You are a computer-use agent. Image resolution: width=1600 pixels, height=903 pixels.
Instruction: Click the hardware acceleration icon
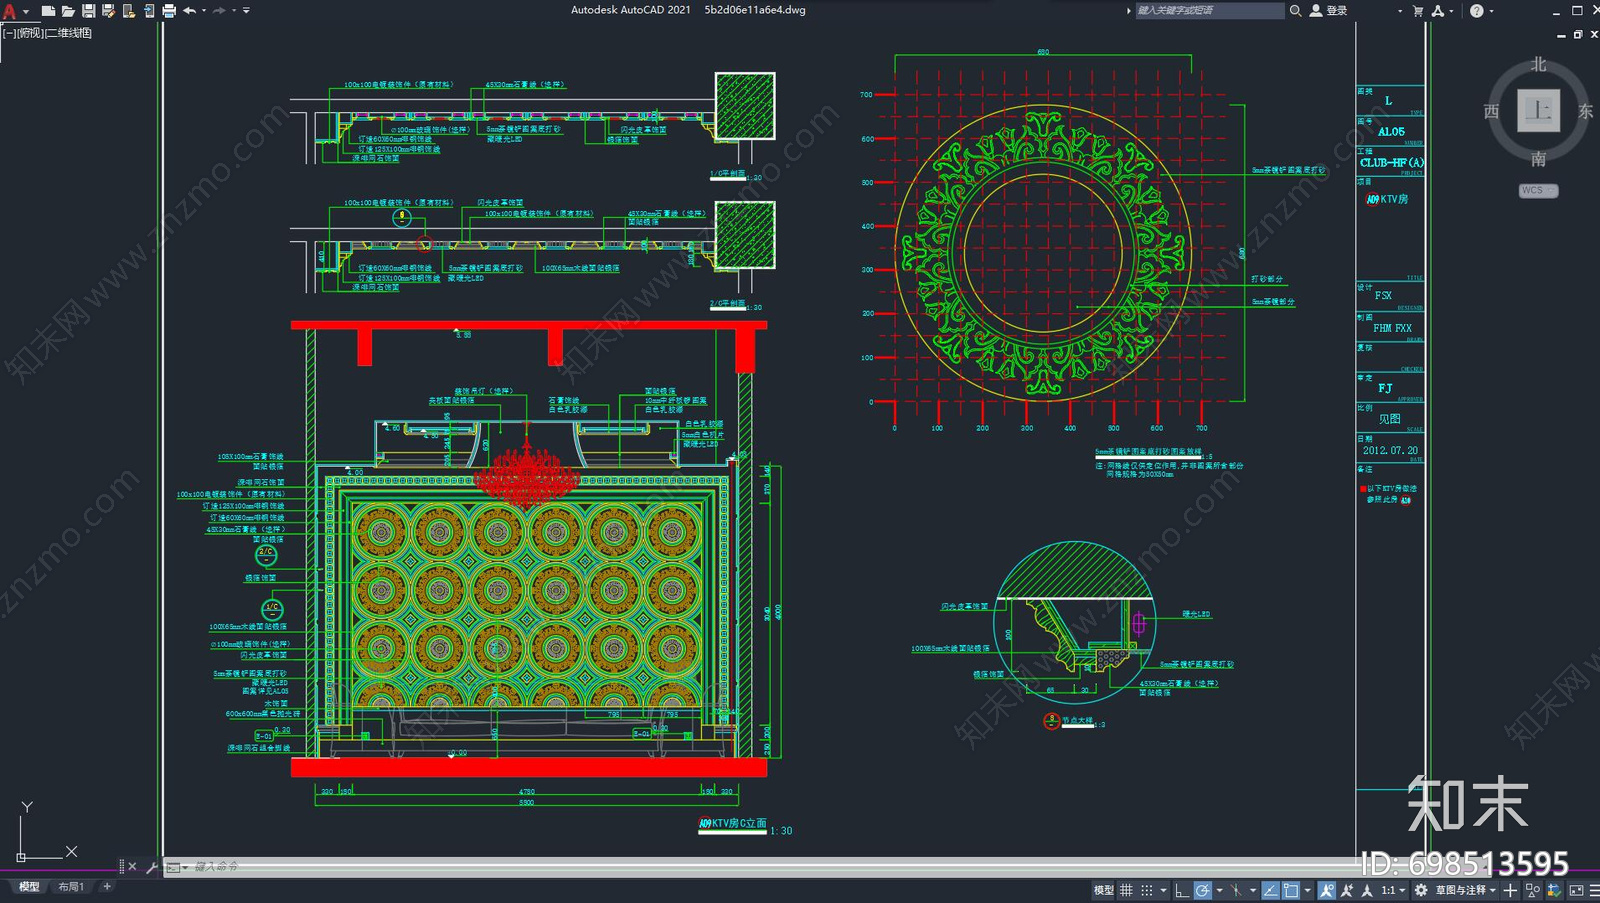(x=1554, y=890)
